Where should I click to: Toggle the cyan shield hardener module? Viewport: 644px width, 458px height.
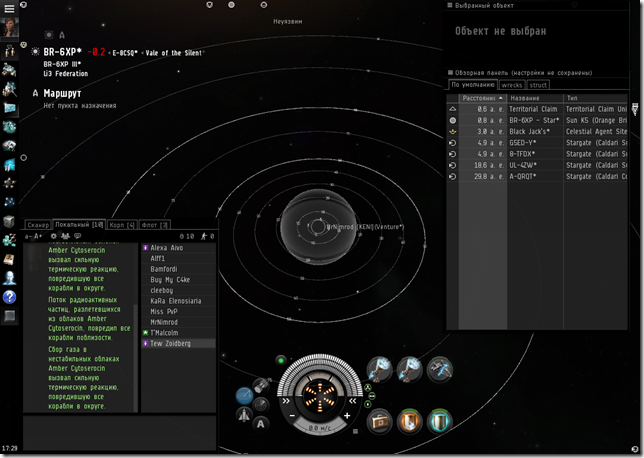click(439, 421)
